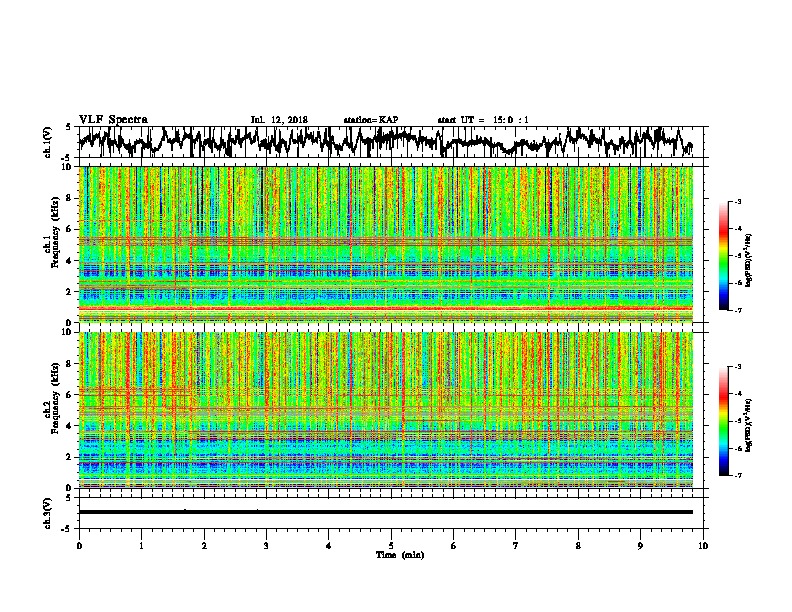Click the 7 tick on the time axis

pyautogui.click(x=516, y=546)
